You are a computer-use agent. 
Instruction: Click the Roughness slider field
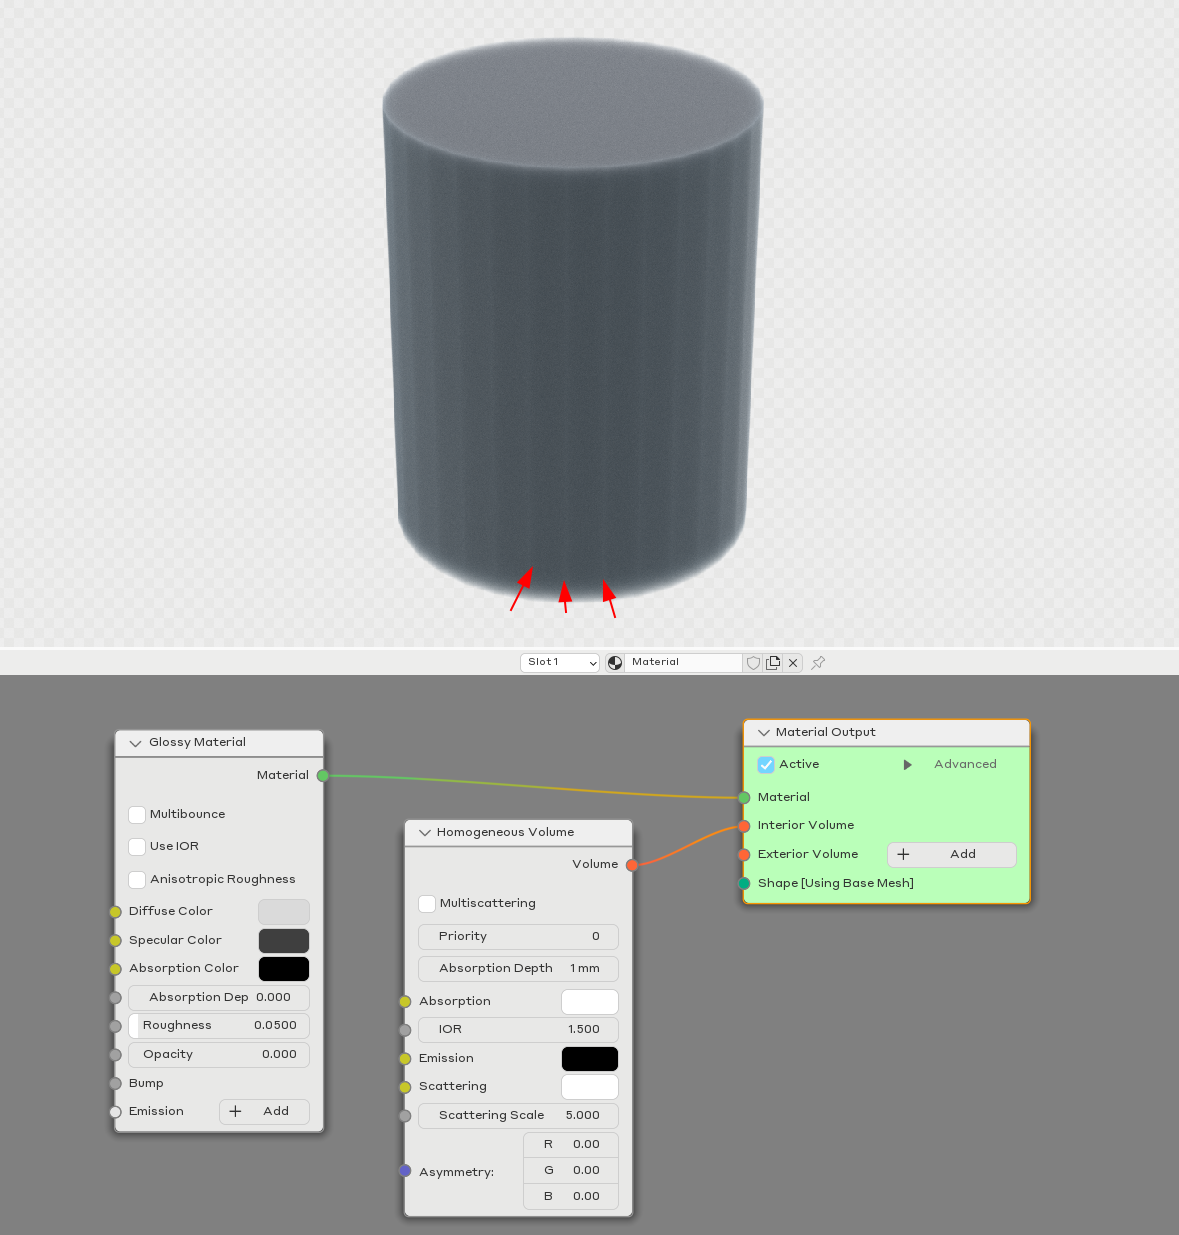(x=219, y=1026)
